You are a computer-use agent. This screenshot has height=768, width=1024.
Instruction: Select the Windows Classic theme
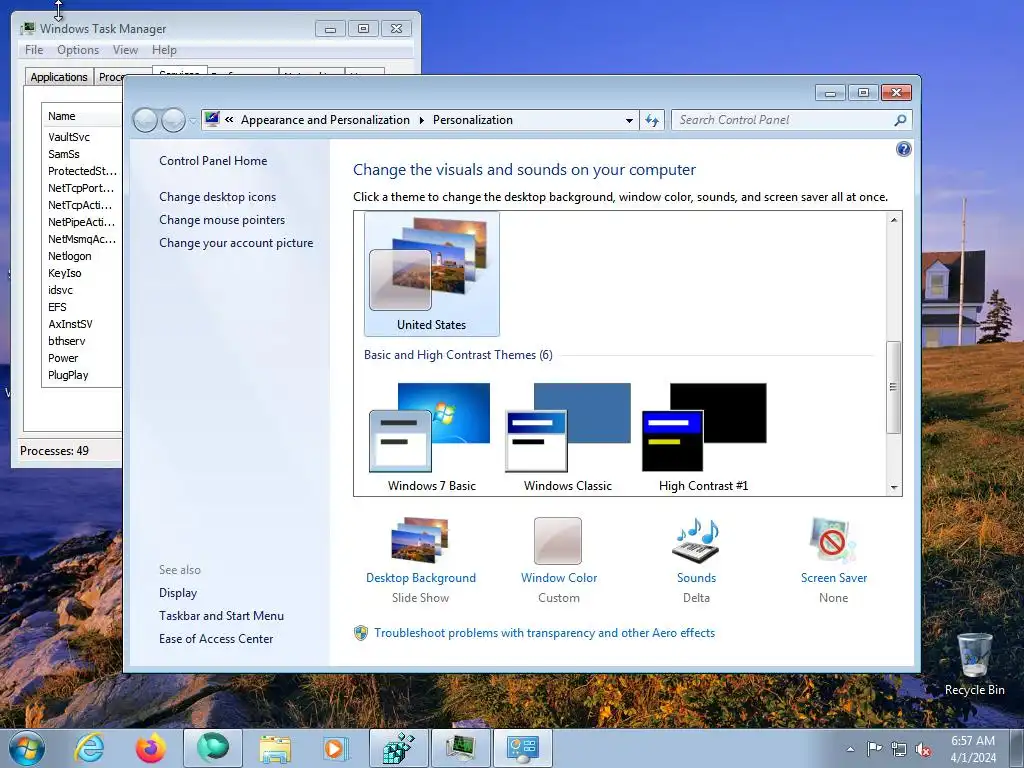[568, 438]
